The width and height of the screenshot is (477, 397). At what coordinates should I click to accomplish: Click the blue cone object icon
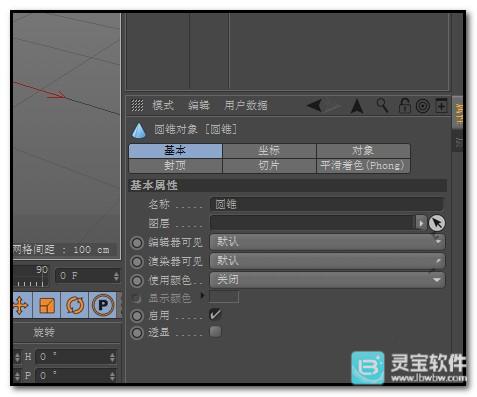[x=139, y=130]
